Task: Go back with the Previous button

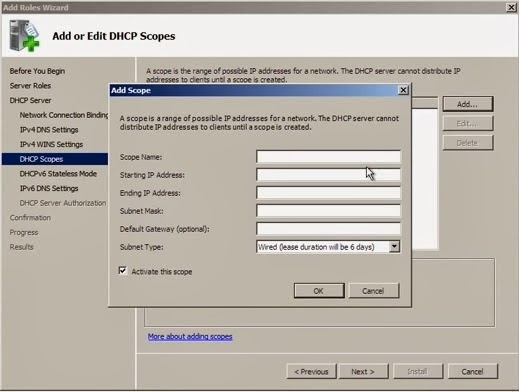Action: [312, 371]
